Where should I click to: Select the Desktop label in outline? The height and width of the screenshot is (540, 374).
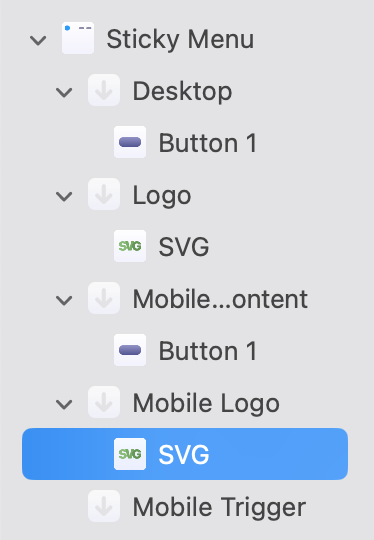pyautogui.click(x=183, y=92)
